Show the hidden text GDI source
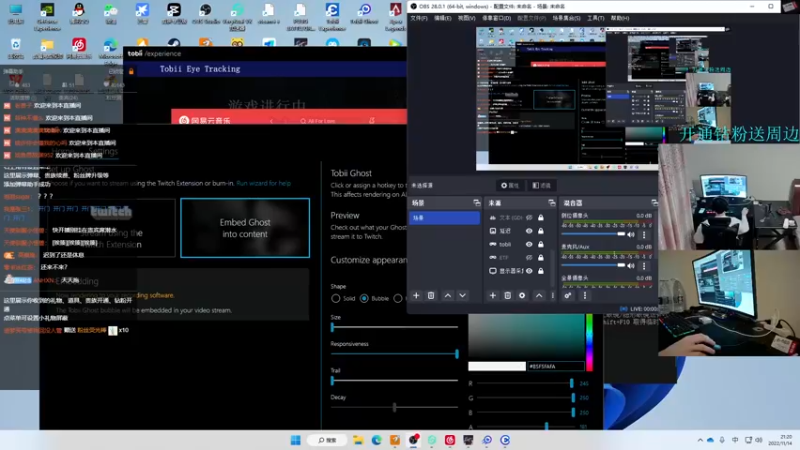The image size is (800, 450). 529,218
